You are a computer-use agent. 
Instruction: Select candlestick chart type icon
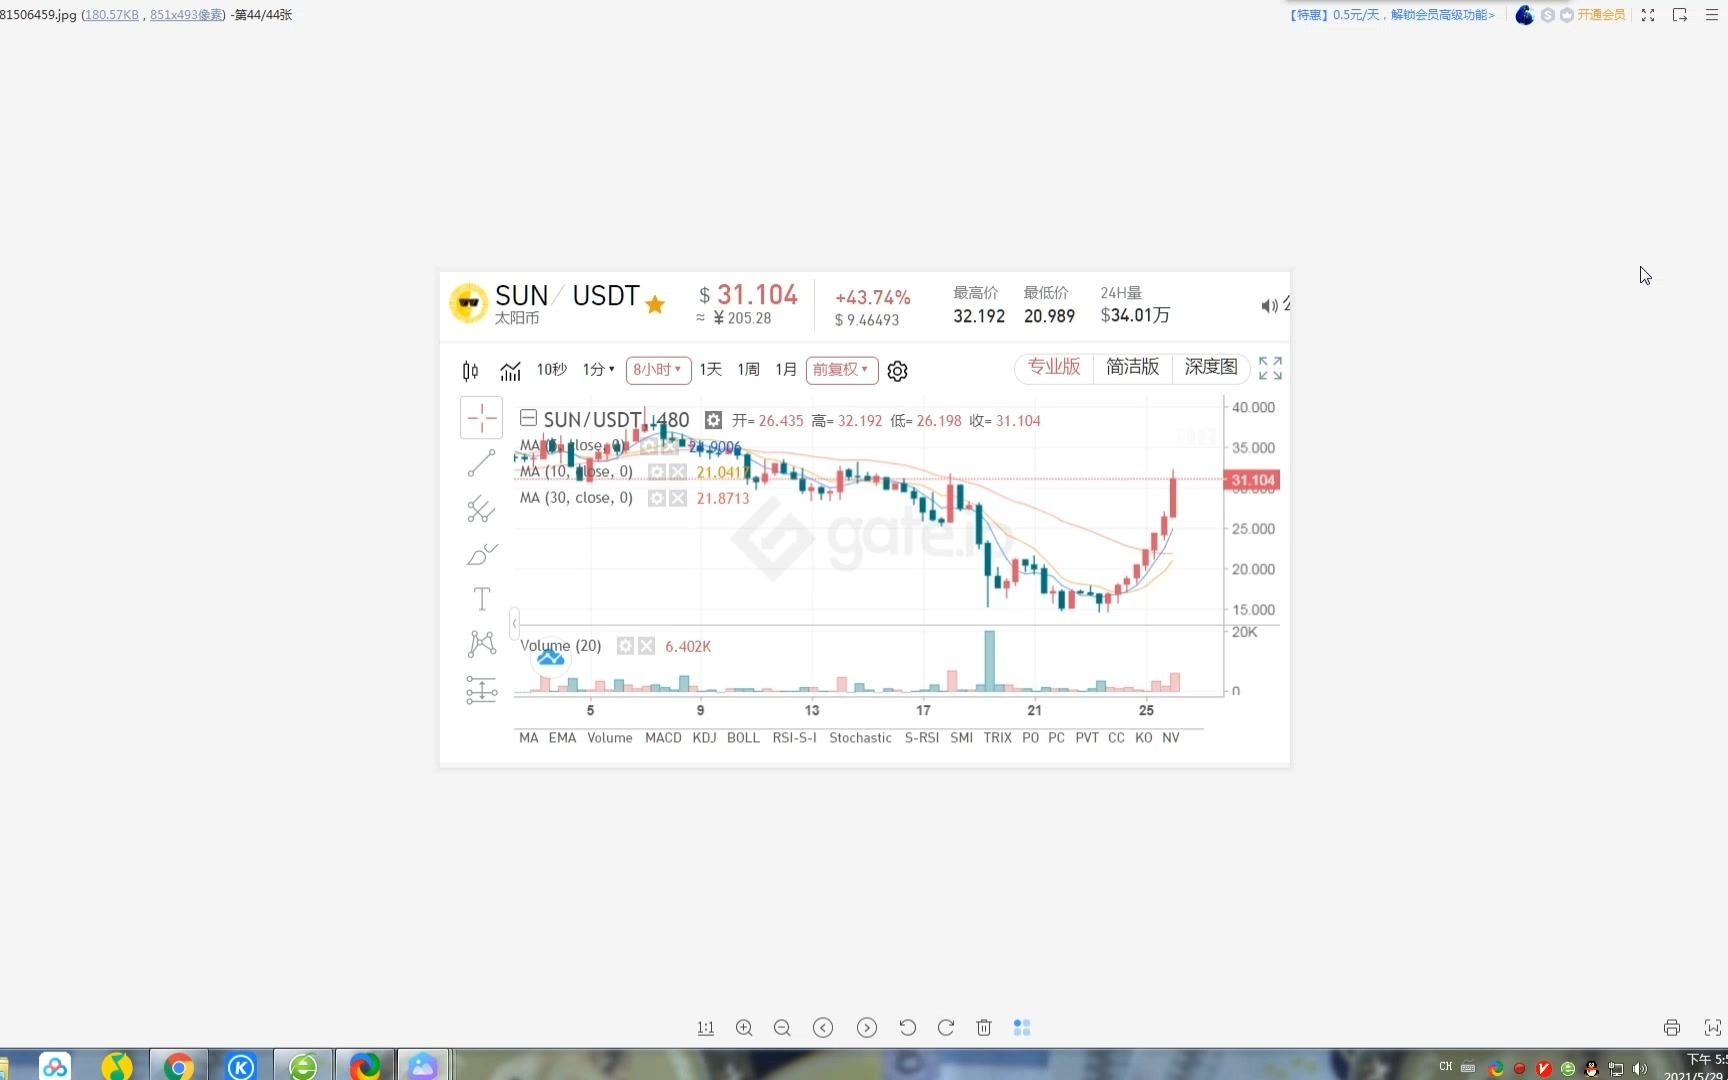[470, 371]
